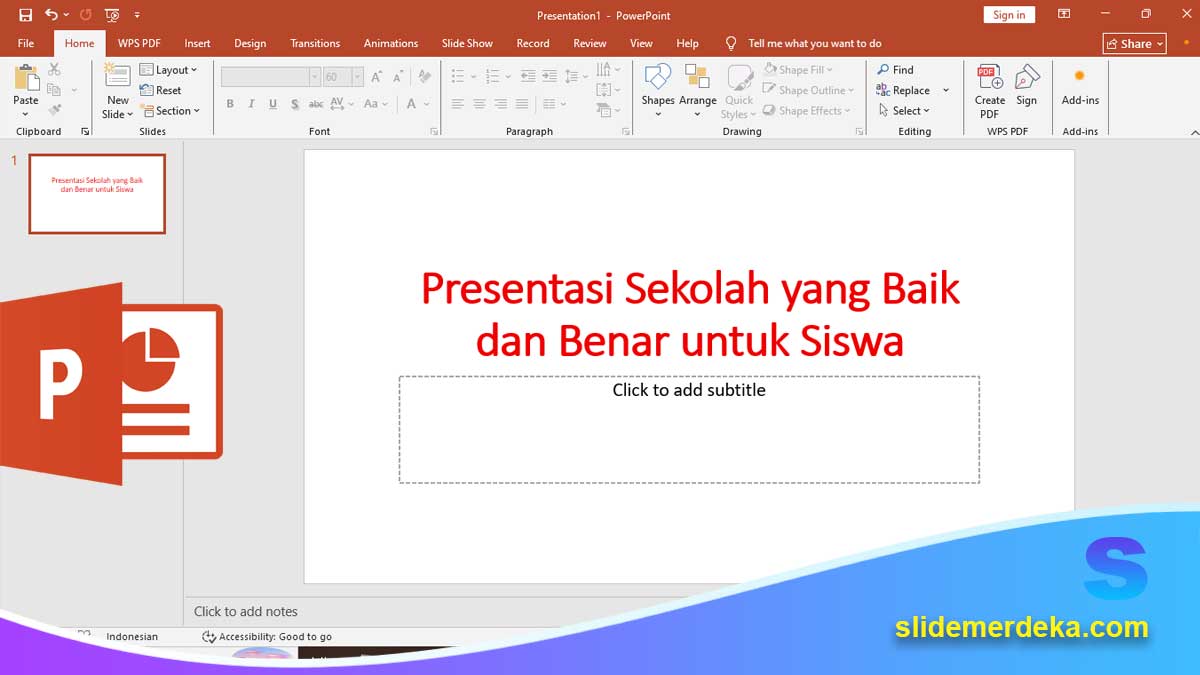Switch to the Transitions tab
Screen dimensions: 1200x675
(315, 43)
